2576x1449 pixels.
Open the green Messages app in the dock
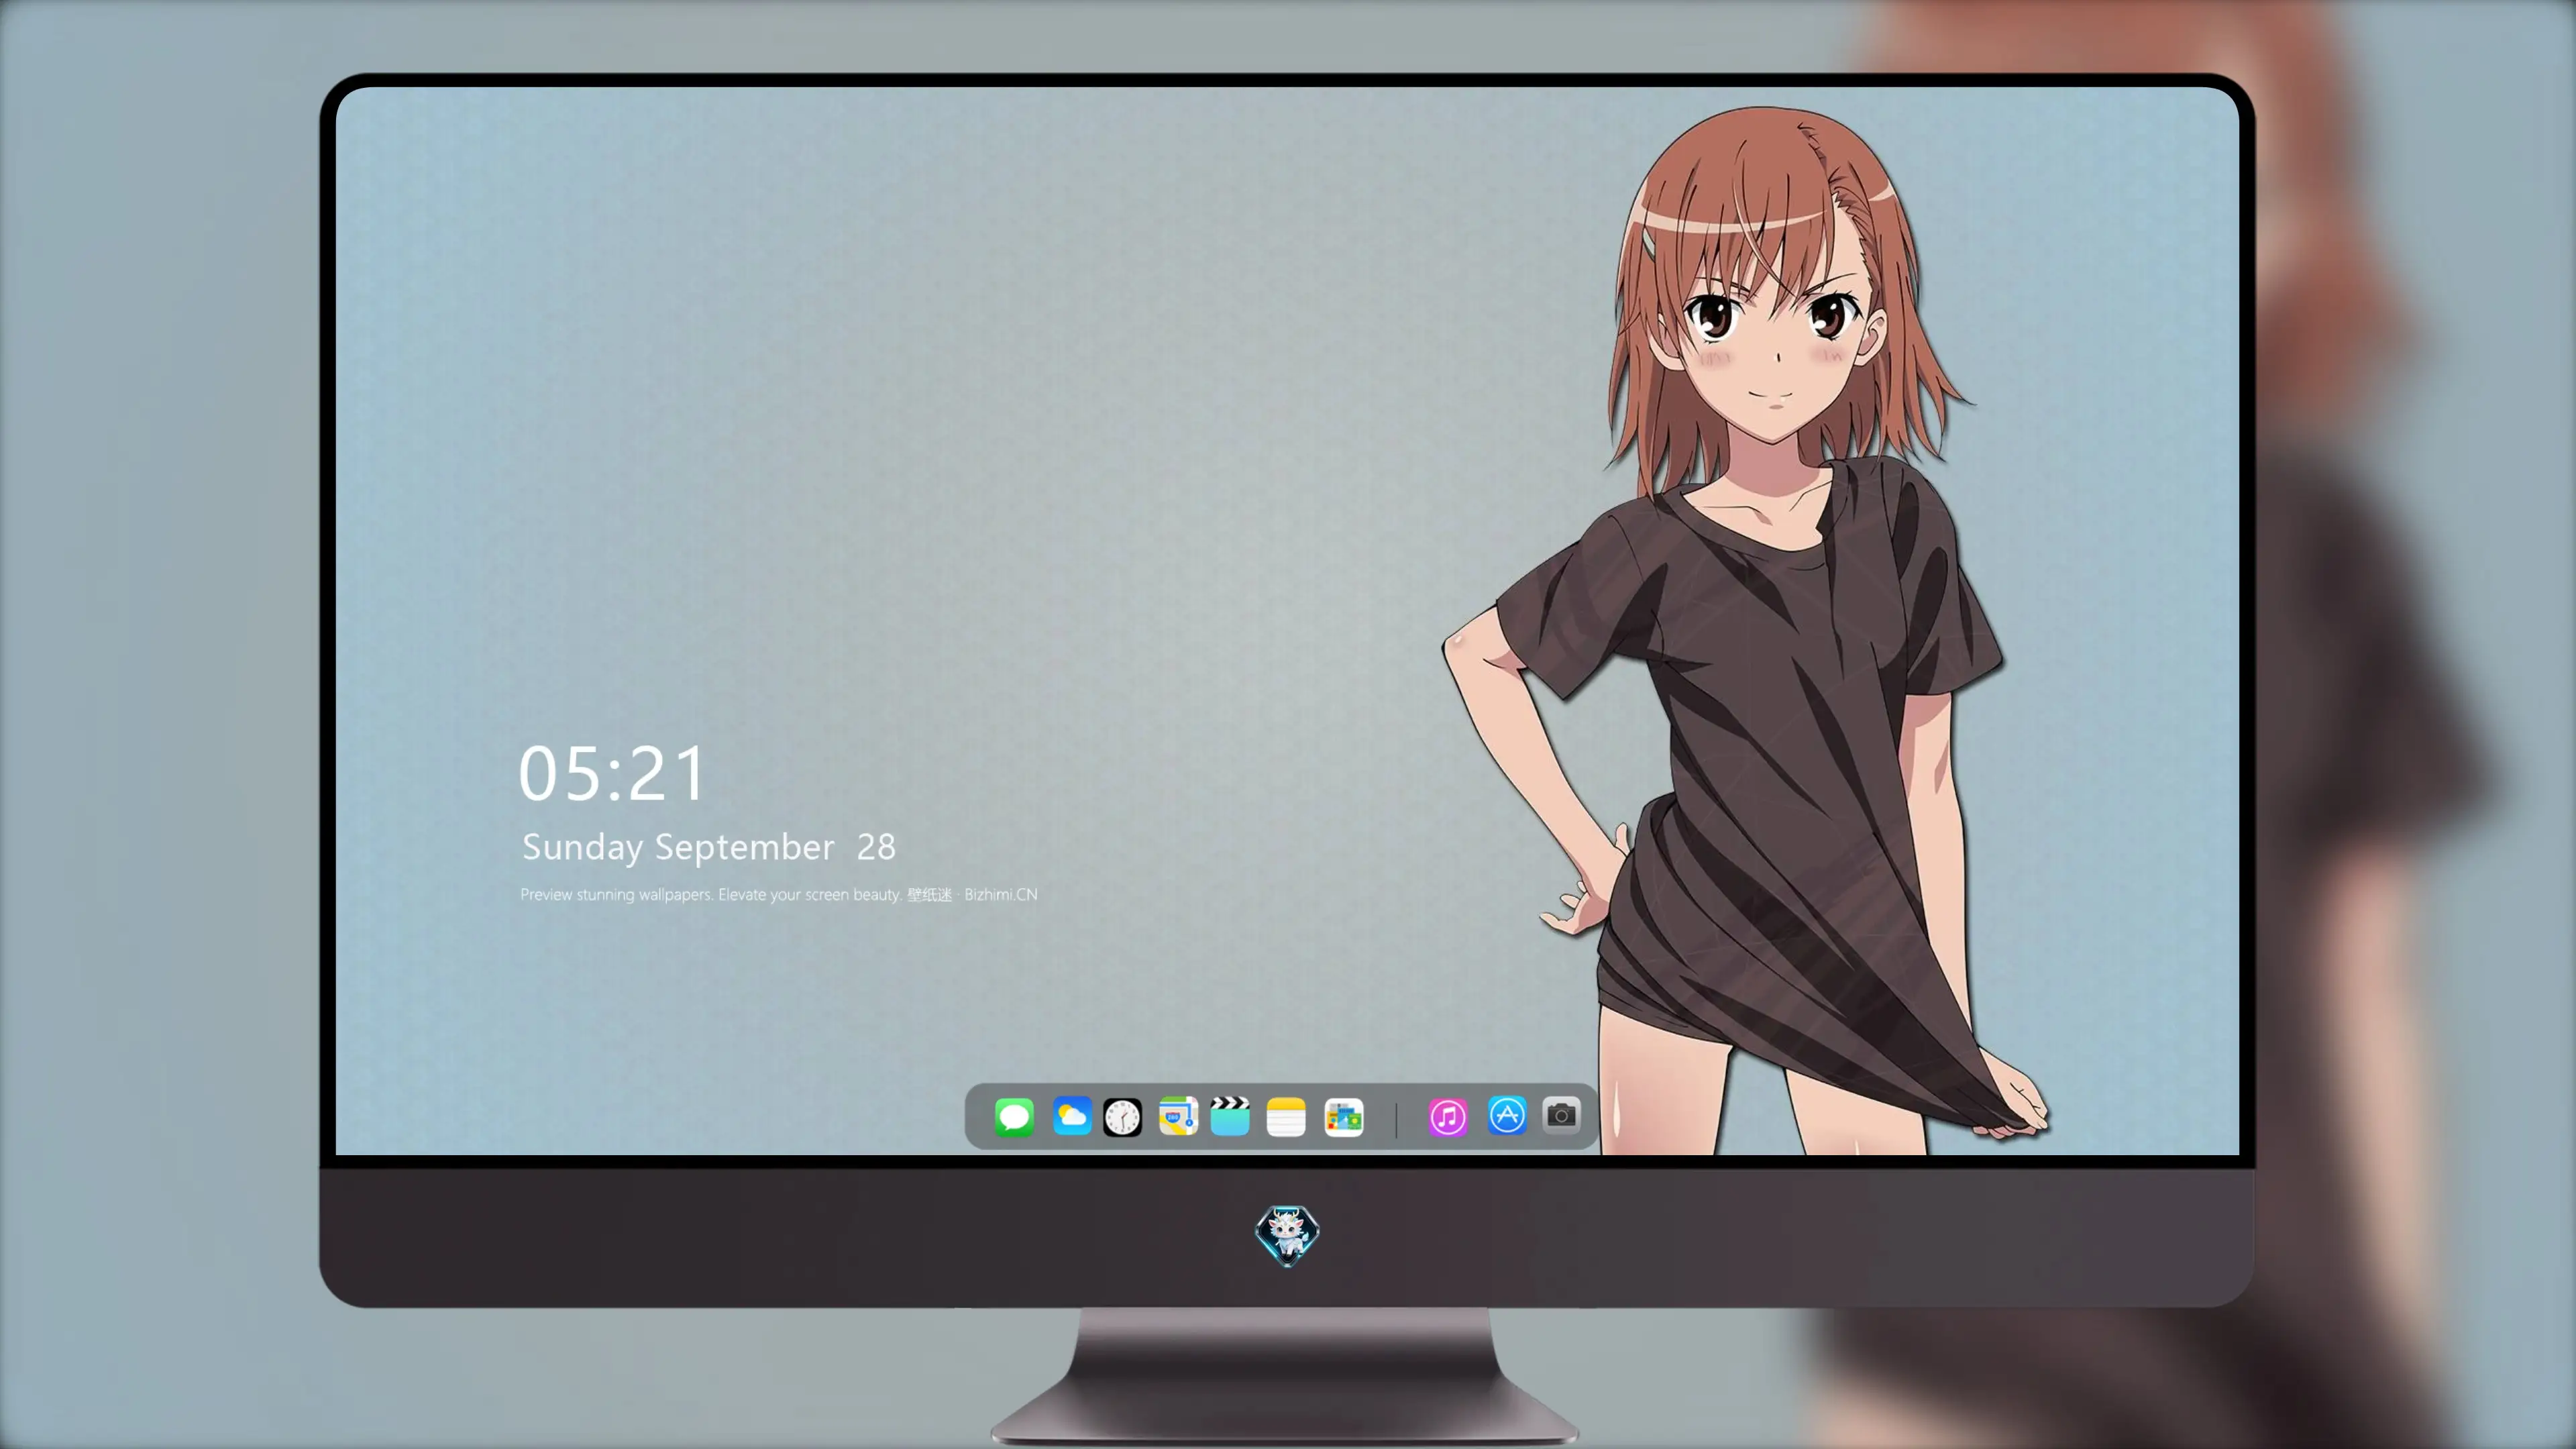pos(1014,1116)
